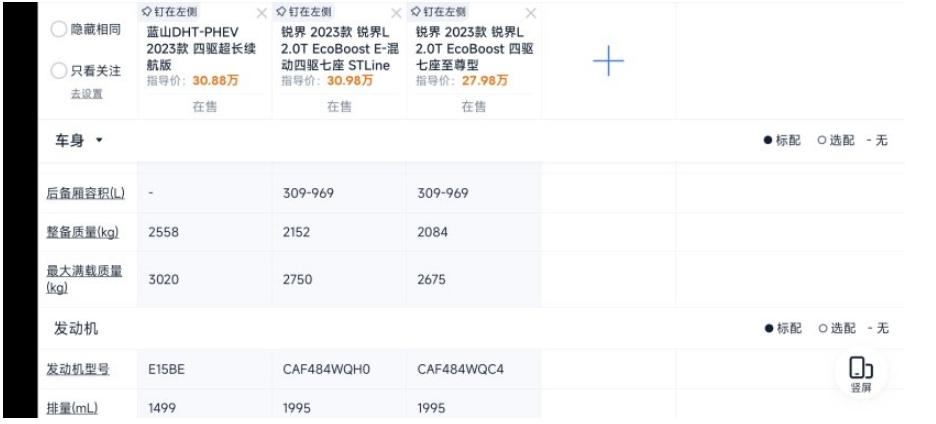936x424 pixels.
Task: Expand the 车身 section dropdown arrow
Action: tap(99, 140)
